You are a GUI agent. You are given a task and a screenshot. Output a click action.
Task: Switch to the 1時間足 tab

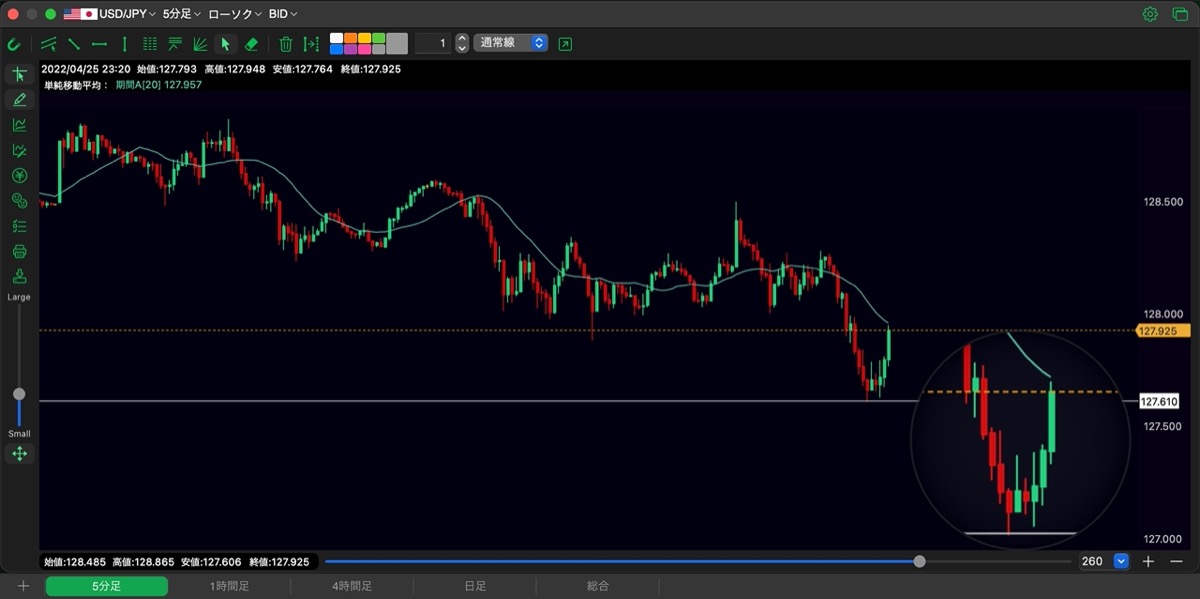(x=229, y=586)
